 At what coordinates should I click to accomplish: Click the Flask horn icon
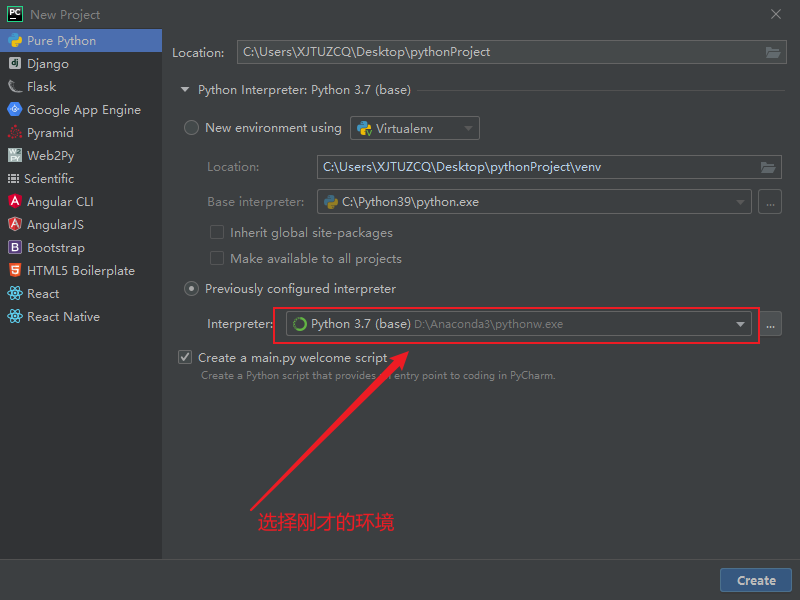pyautogui.click(x=15, y=86)
